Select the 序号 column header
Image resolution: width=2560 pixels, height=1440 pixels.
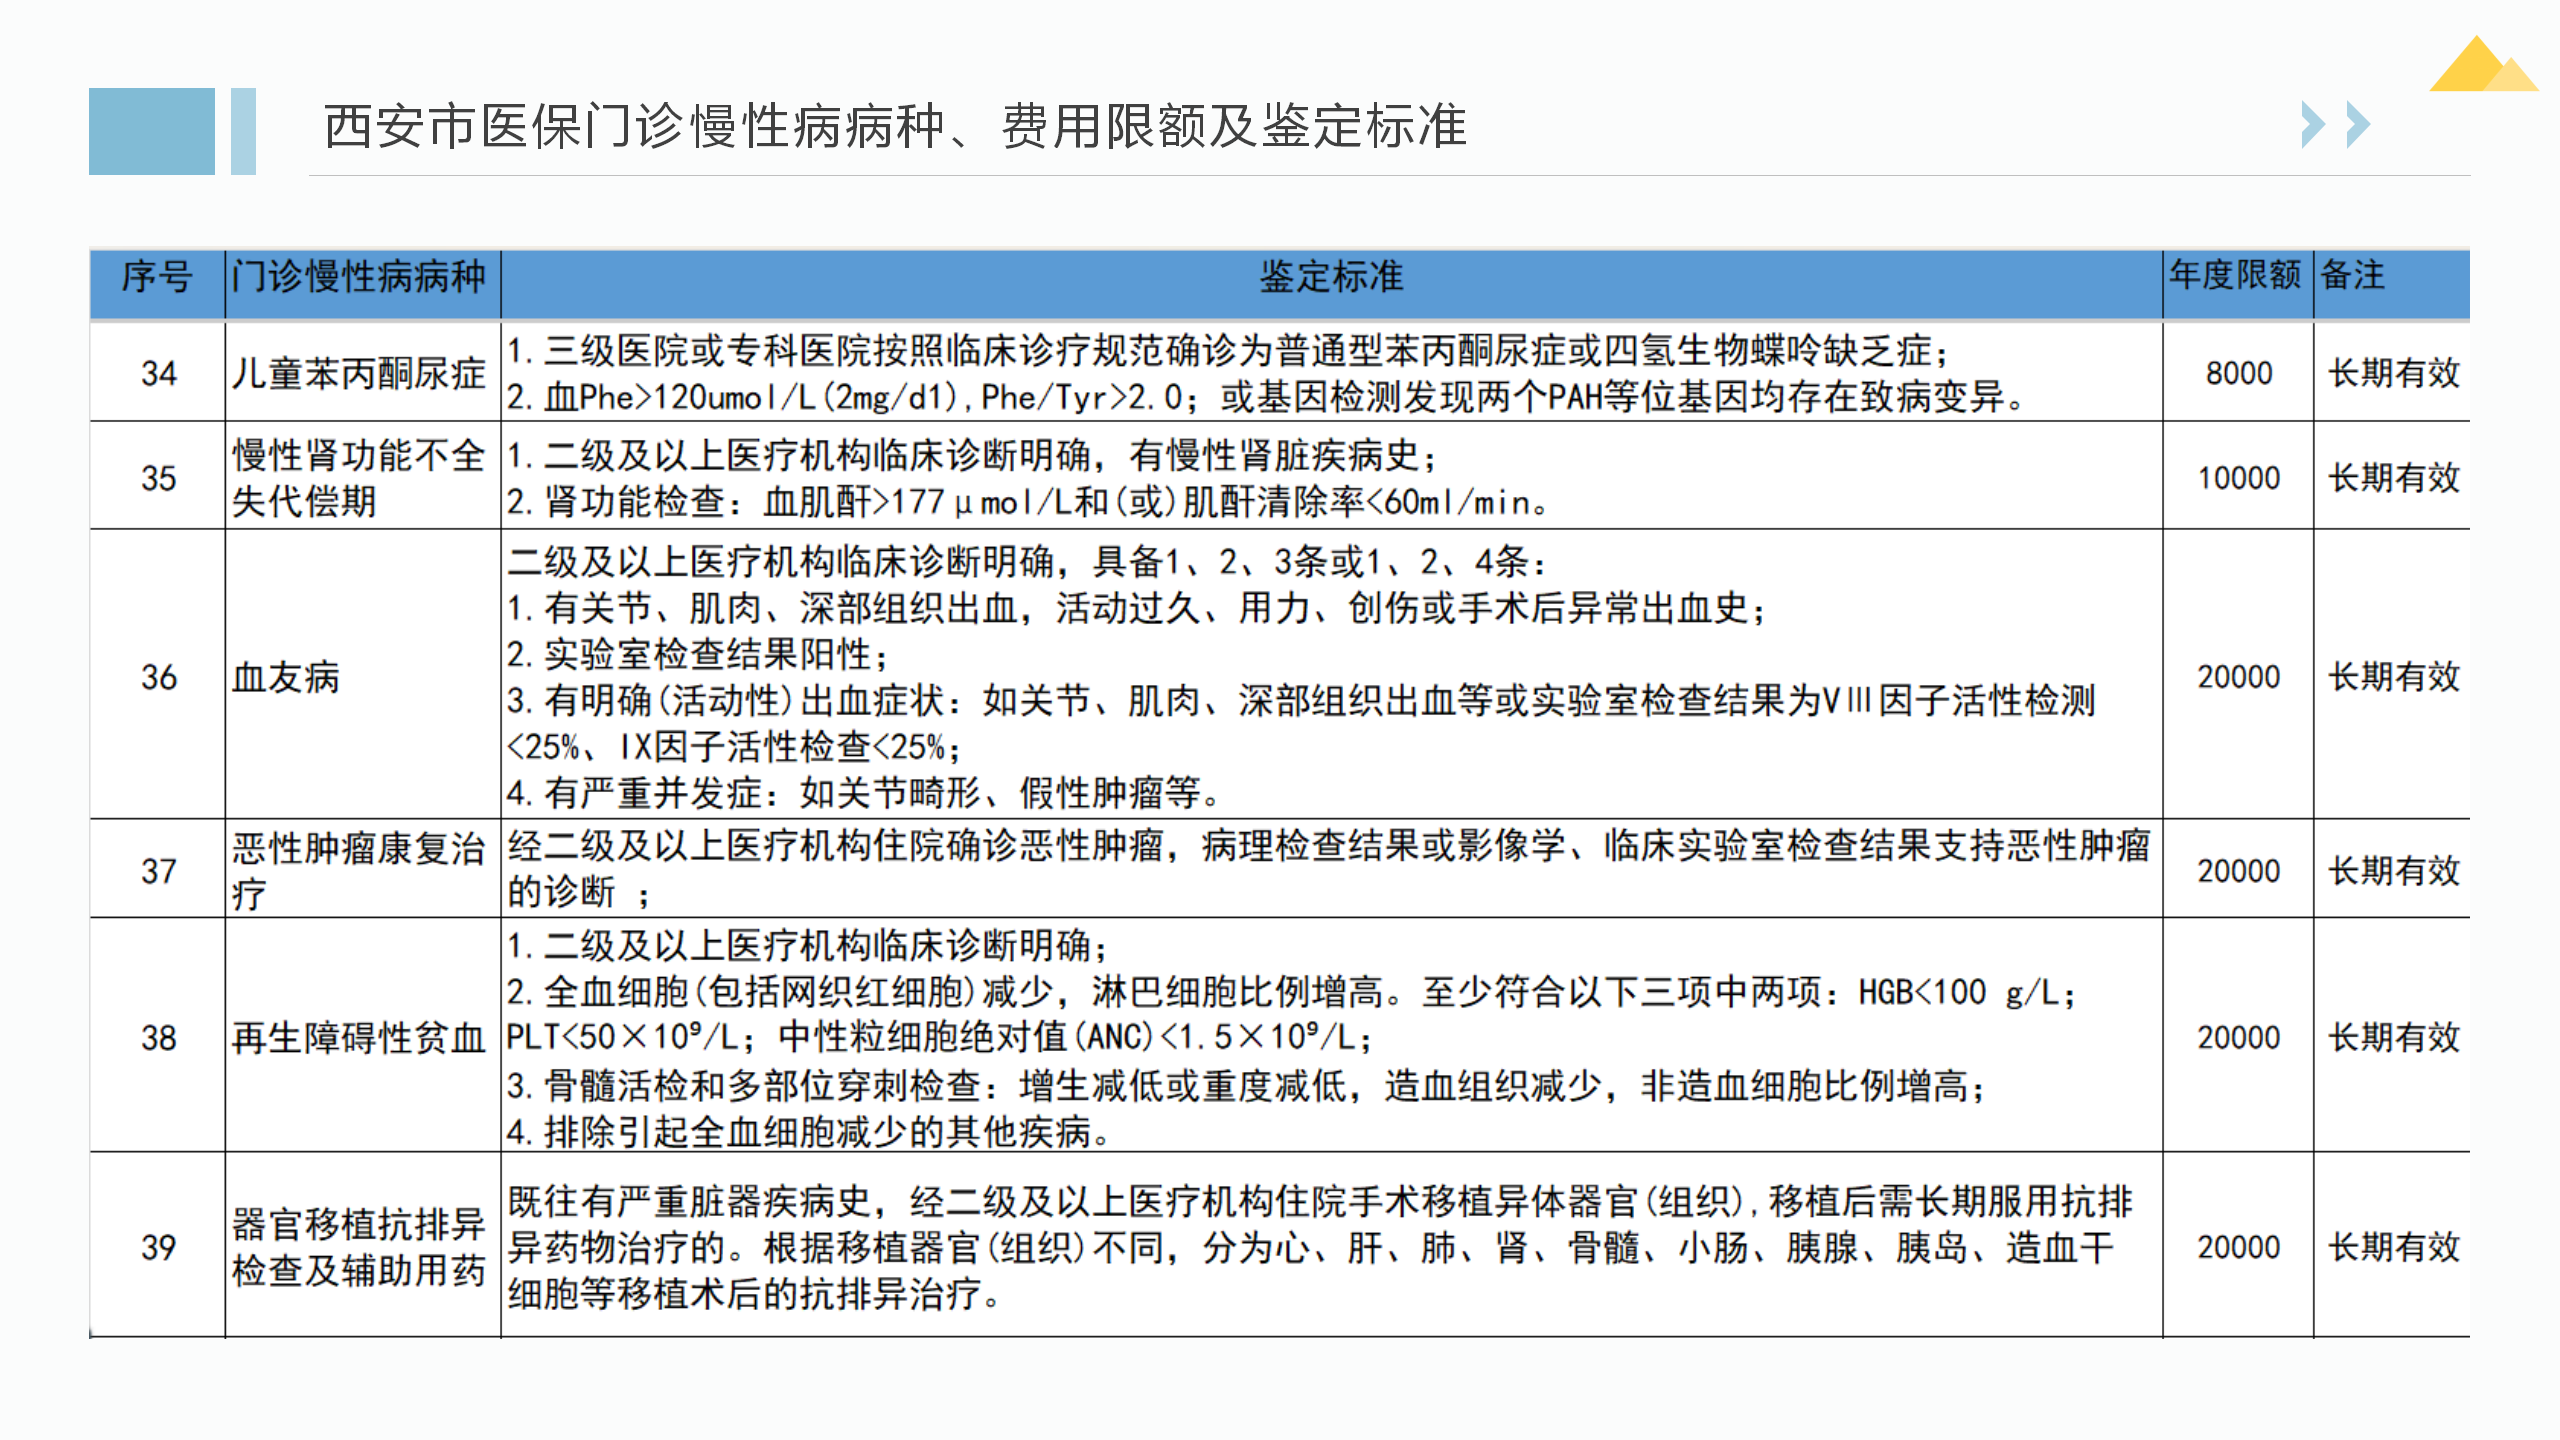click(157, 277)
